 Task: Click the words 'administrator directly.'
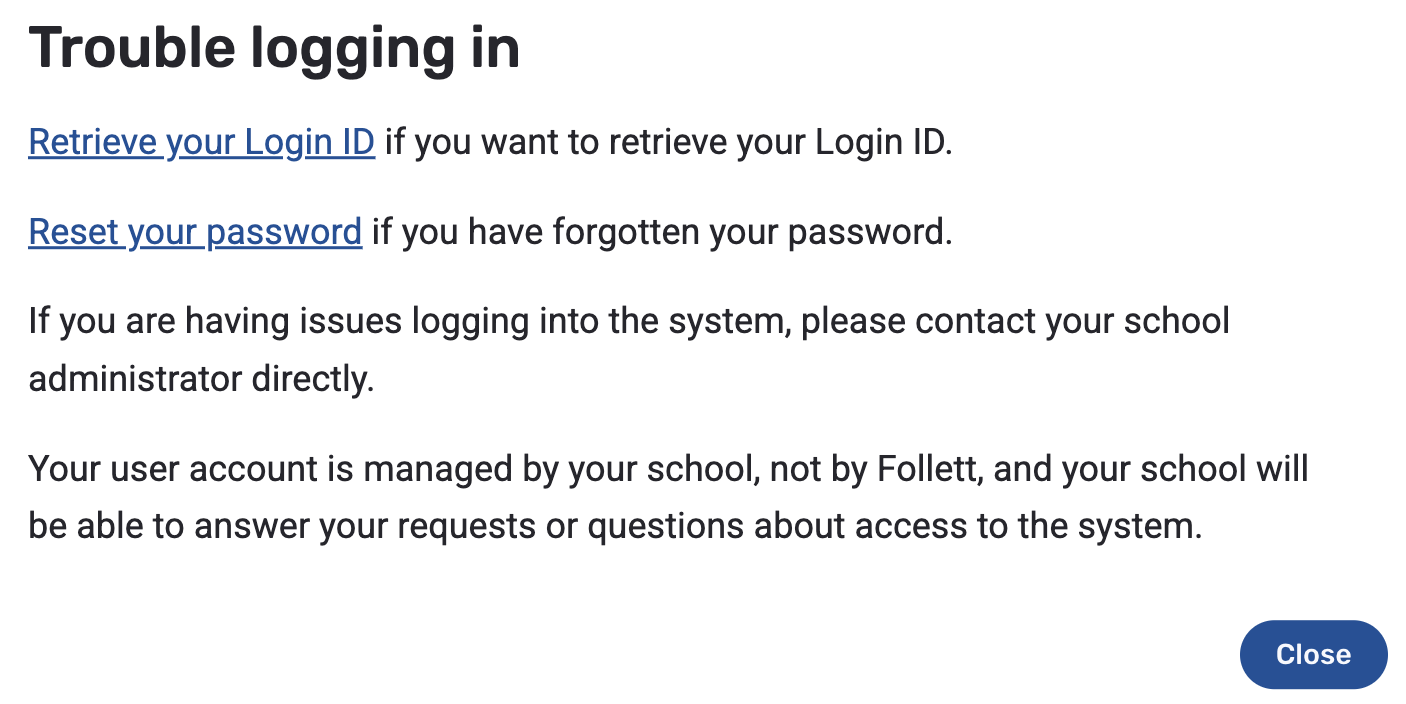(x=201, y=379)
